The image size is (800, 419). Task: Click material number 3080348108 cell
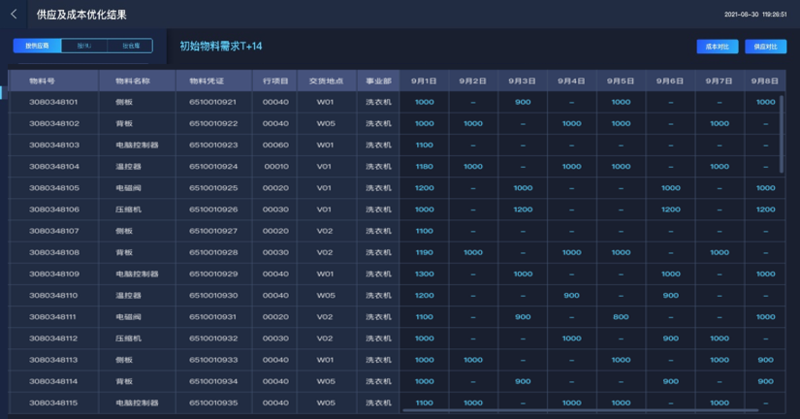(55, 252)
